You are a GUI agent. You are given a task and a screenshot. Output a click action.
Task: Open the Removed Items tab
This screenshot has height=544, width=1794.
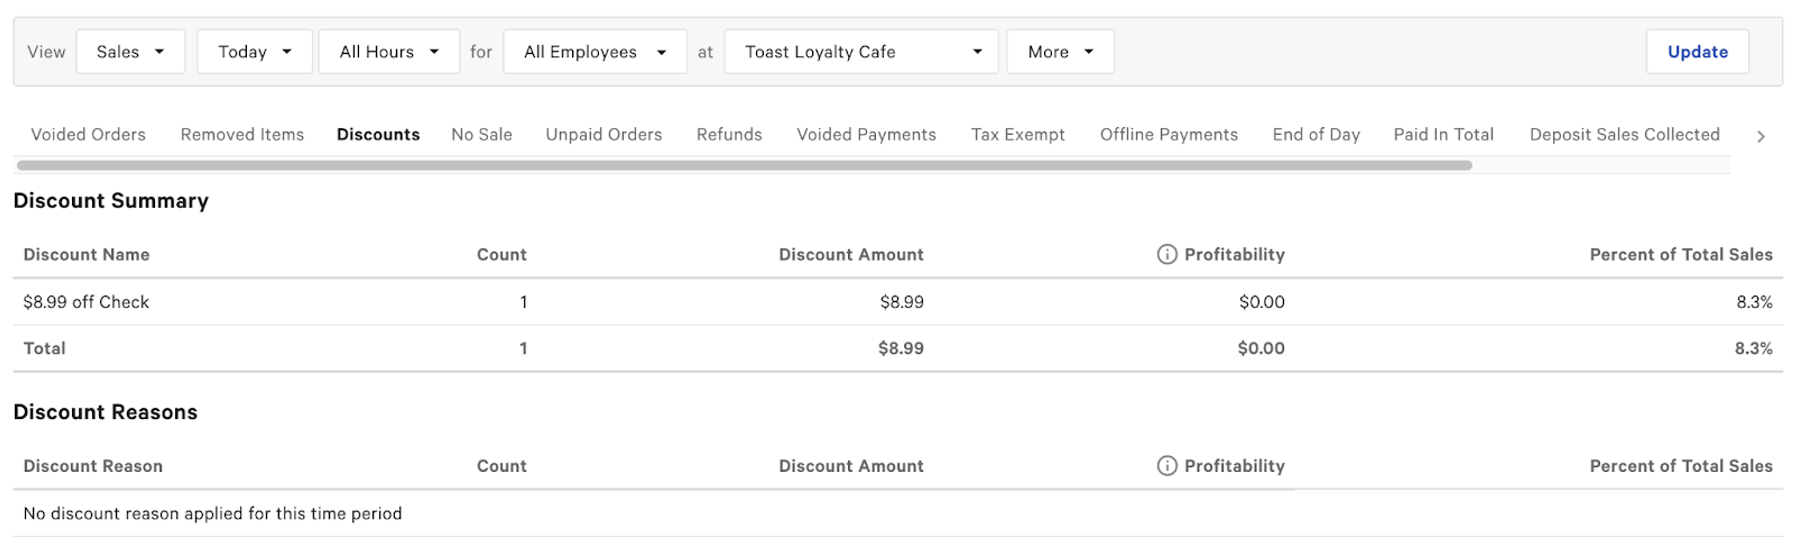tap(242, 134)
